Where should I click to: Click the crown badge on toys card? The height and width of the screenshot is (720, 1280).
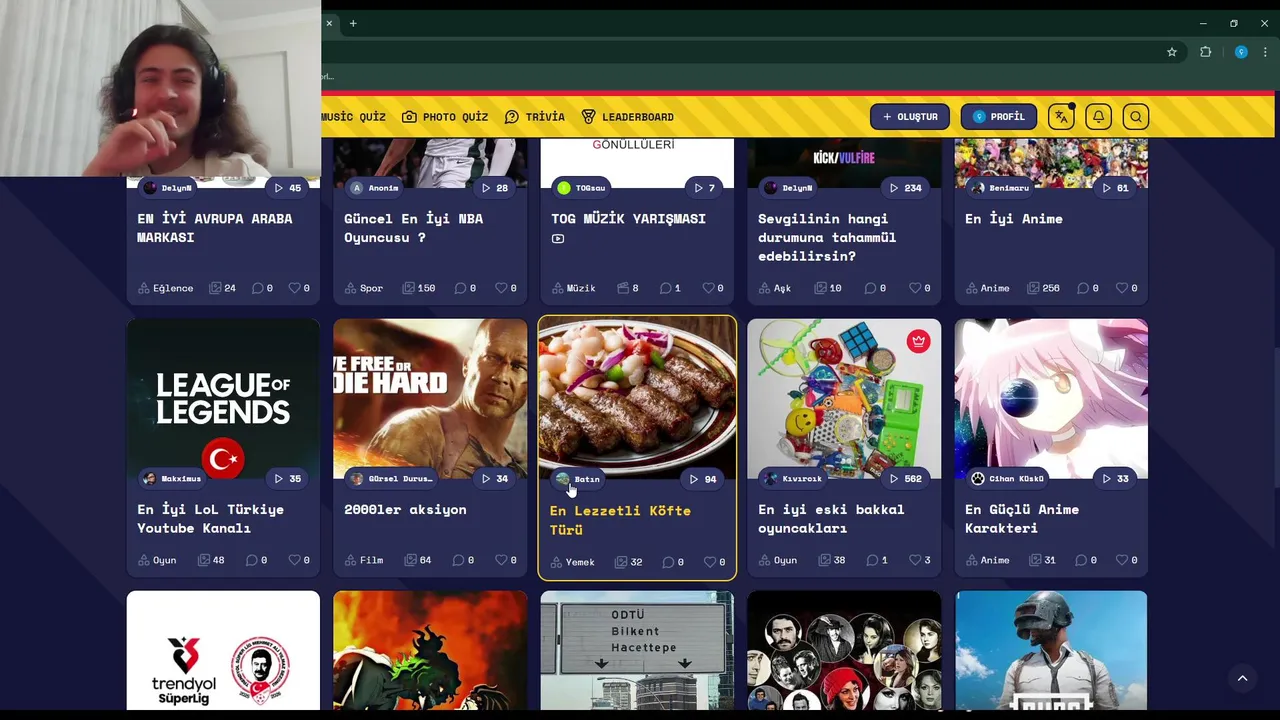pyautogui.click(x=919, y=341)
